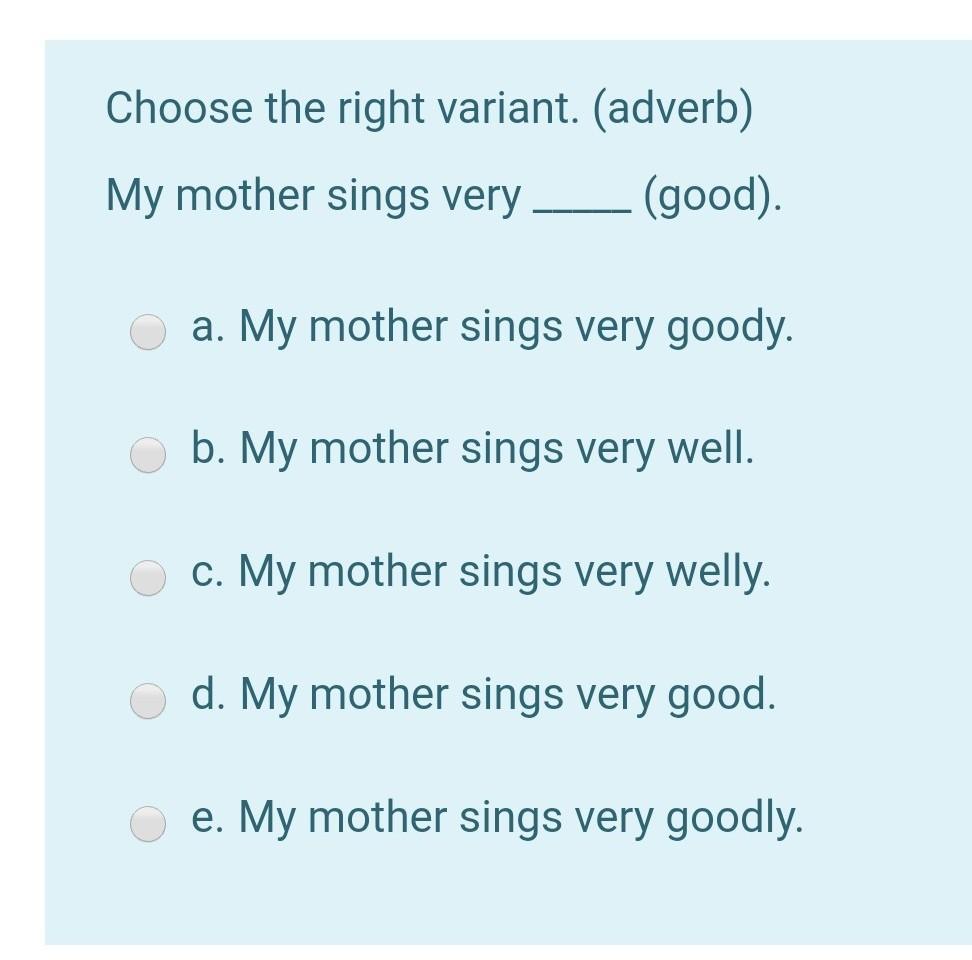Click the '(good)' hint word

click(x=712, y=197)
